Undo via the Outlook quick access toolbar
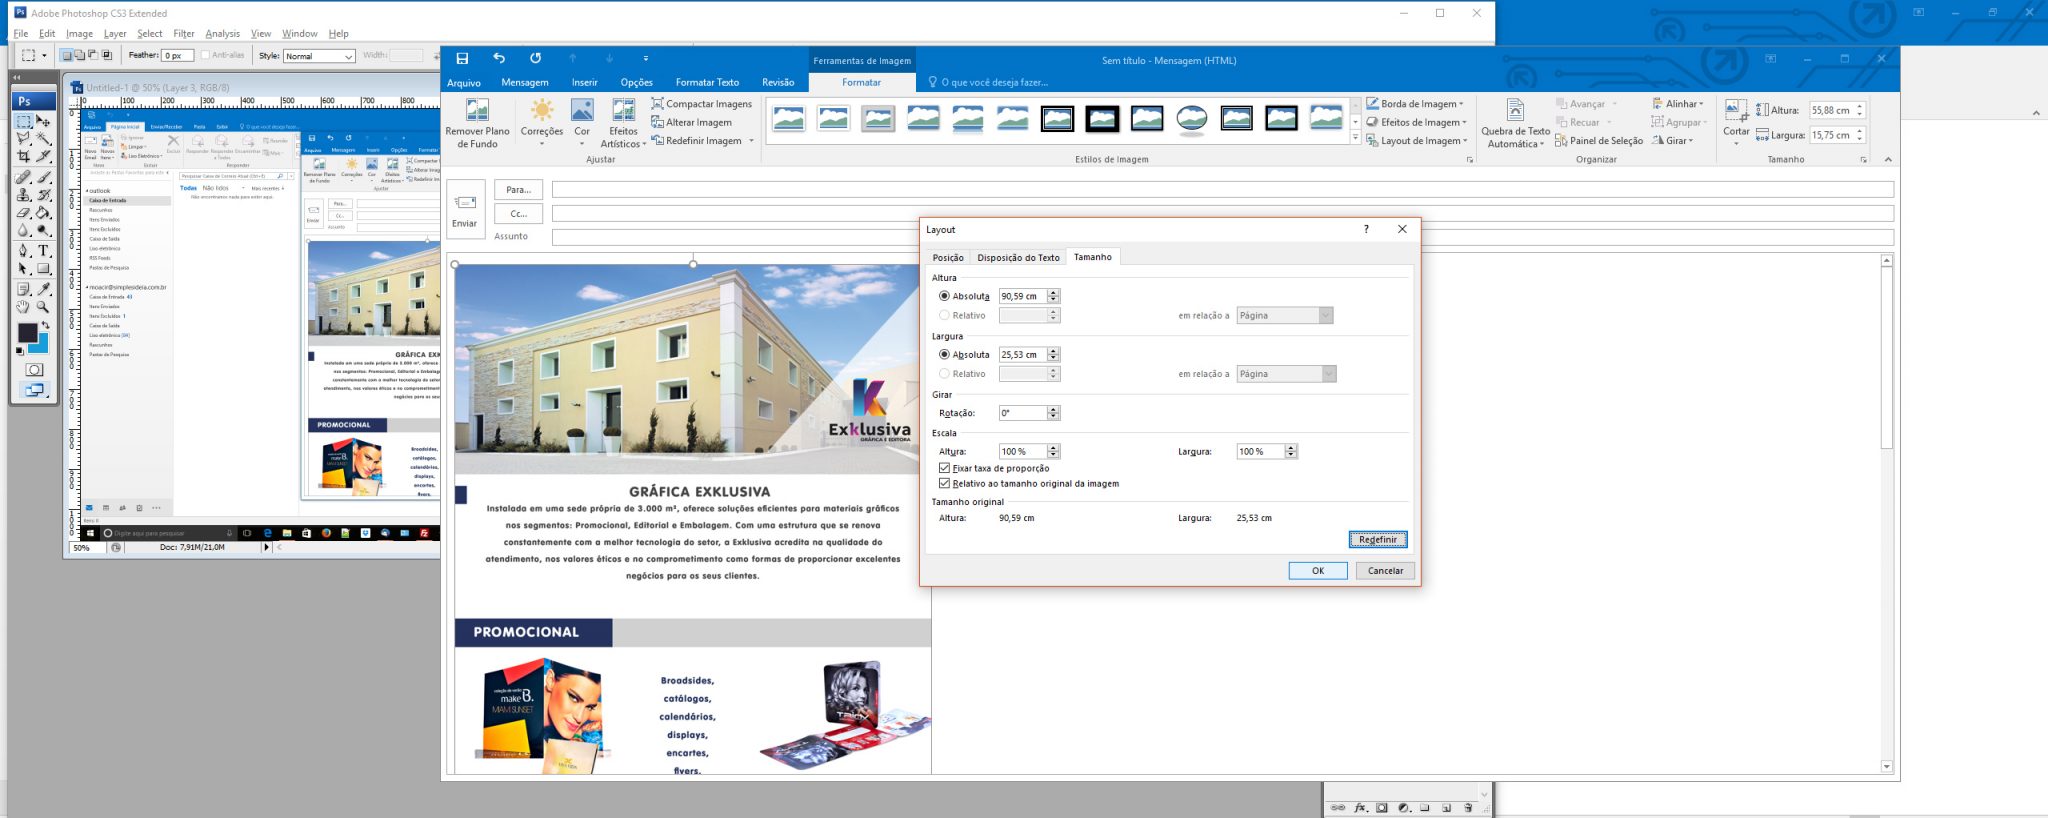This screenshot has width=2048, height=818. 498,59
